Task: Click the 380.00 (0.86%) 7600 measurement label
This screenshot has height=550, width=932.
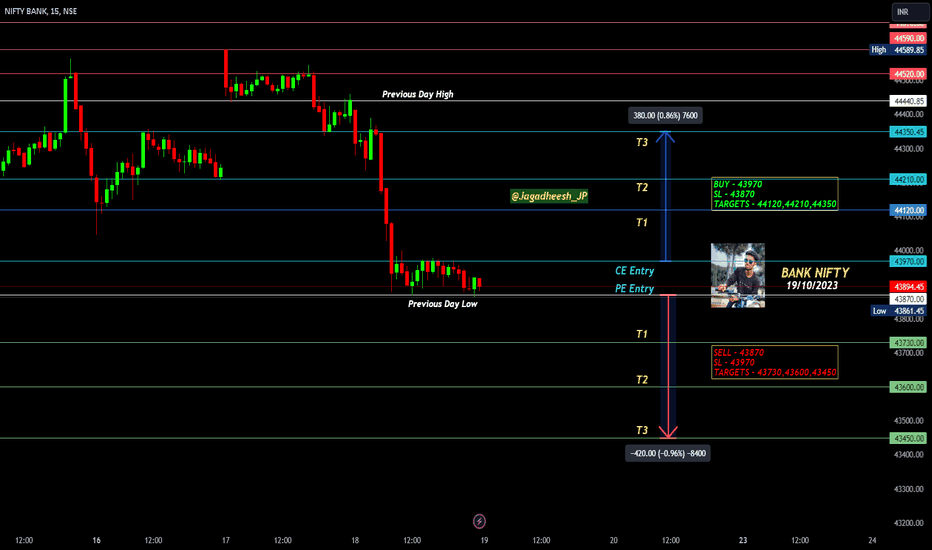Action: [x=665, y=115]
